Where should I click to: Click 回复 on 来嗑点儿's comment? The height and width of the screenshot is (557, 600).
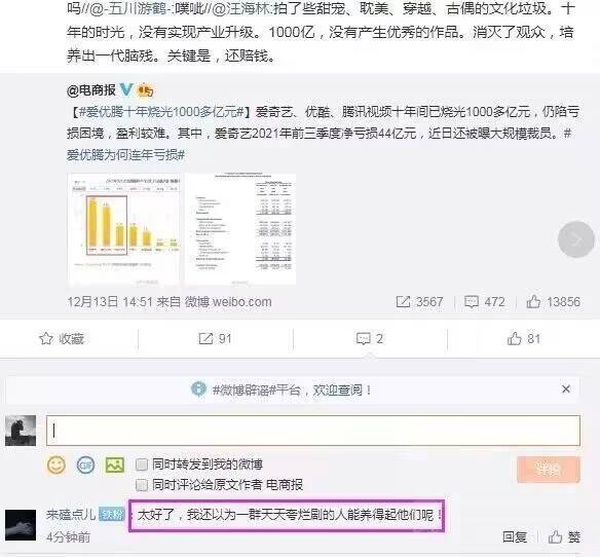[x=515, y=537]
